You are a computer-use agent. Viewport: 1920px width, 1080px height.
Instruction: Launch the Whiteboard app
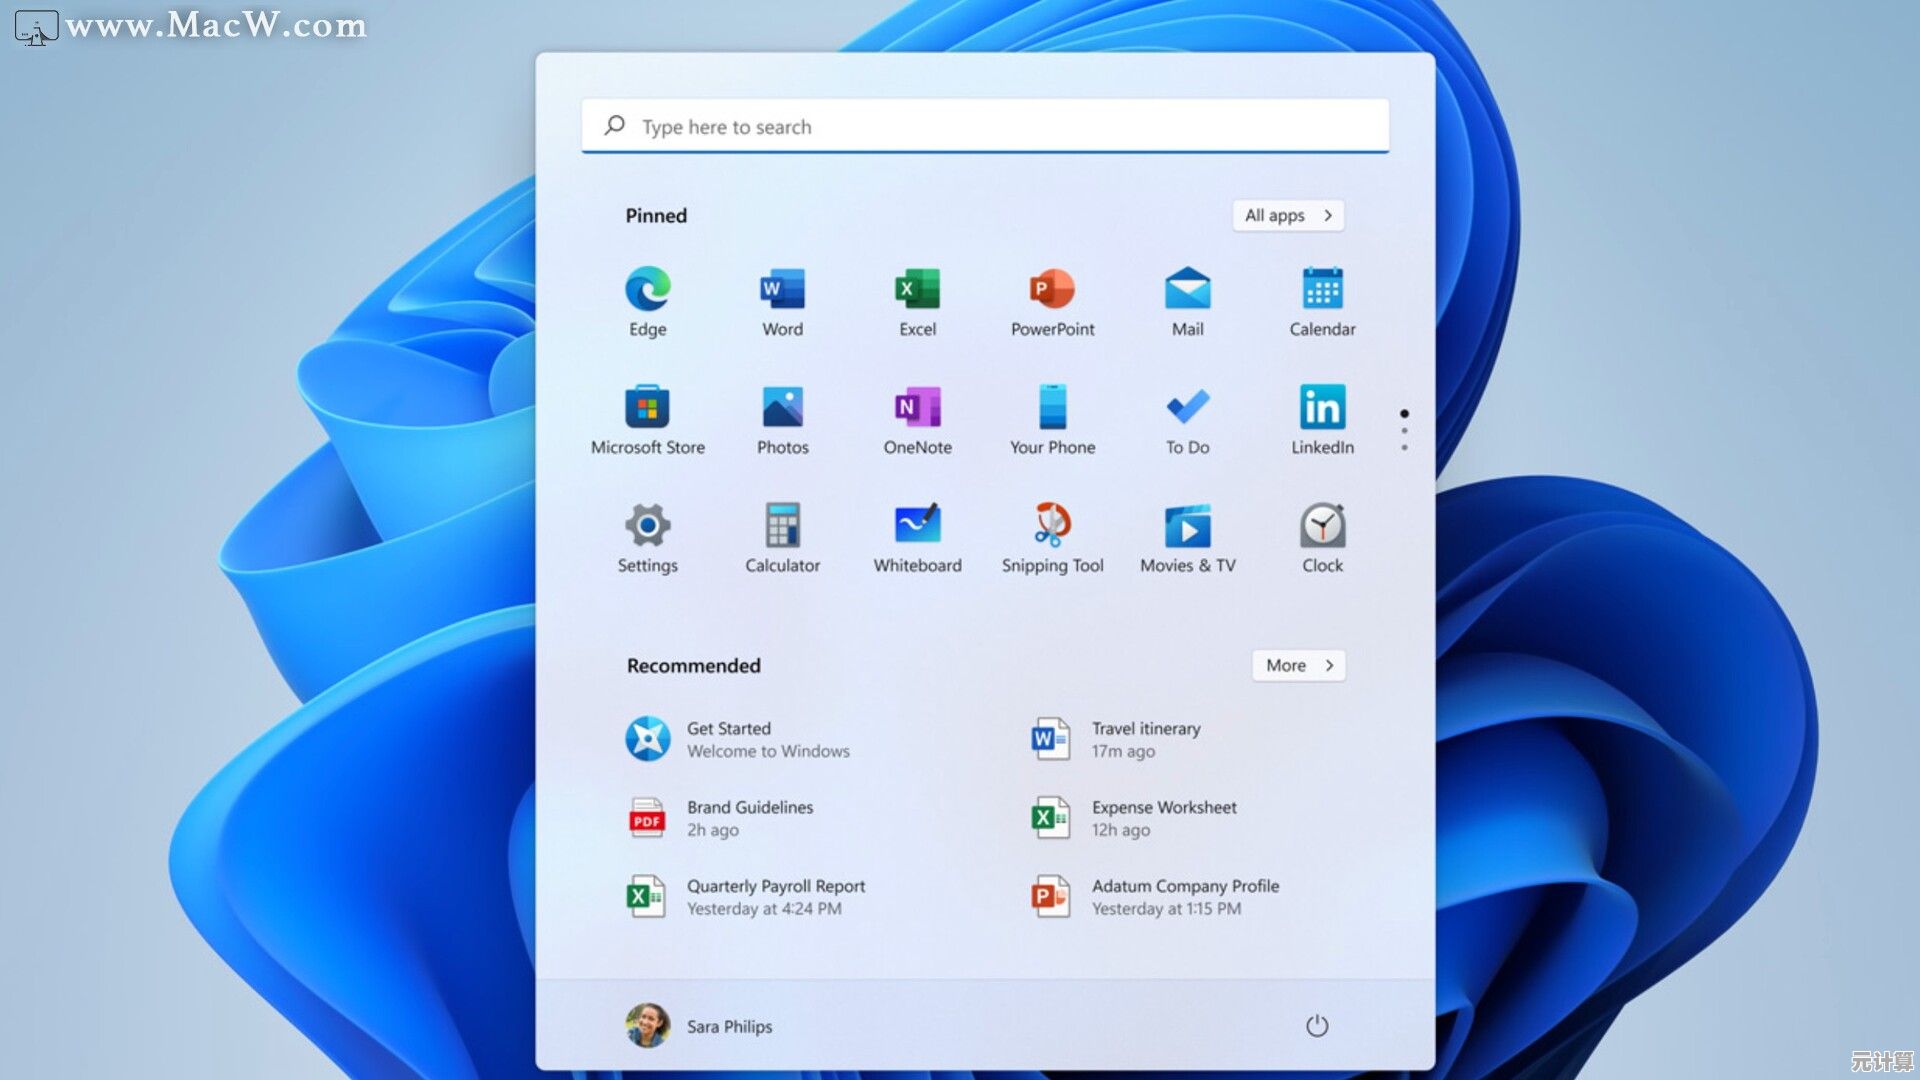[x=916, y=531]
